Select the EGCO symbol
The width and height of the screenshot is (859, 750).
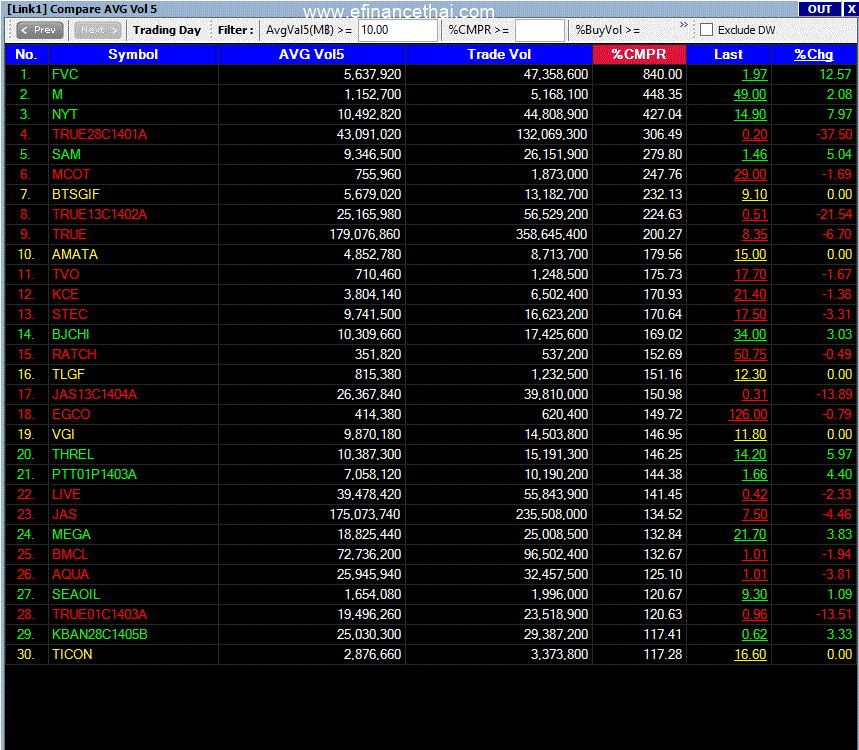71,414
